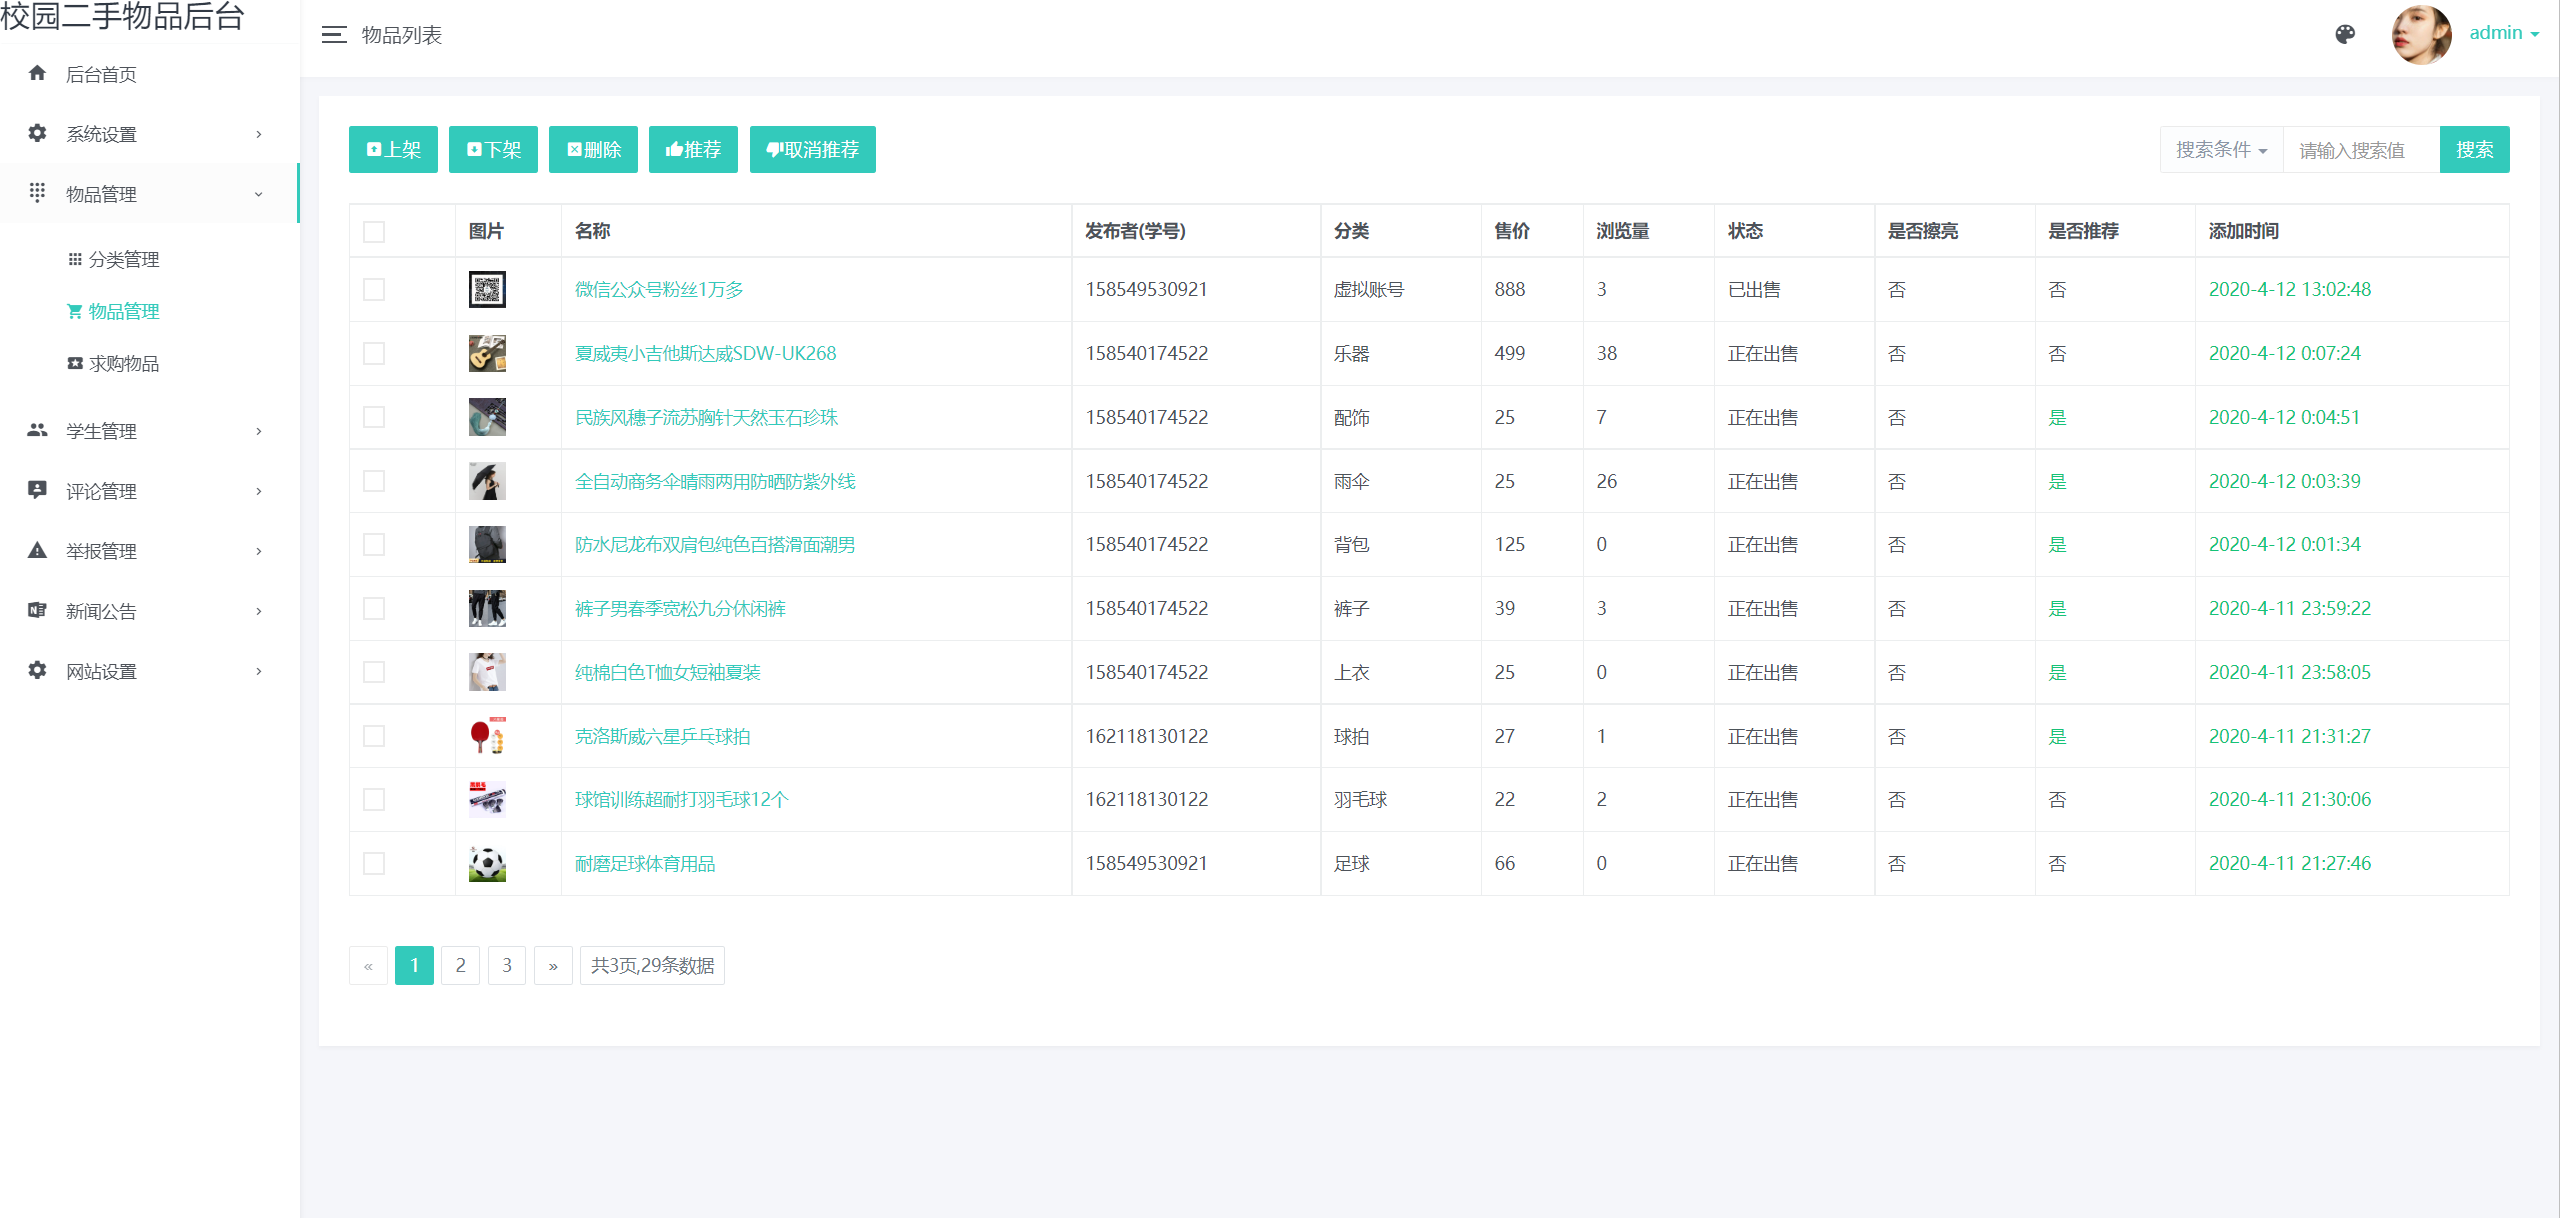Click the comment icon for 评论管理
The image size is (2560, 1218).
[38, 490]
